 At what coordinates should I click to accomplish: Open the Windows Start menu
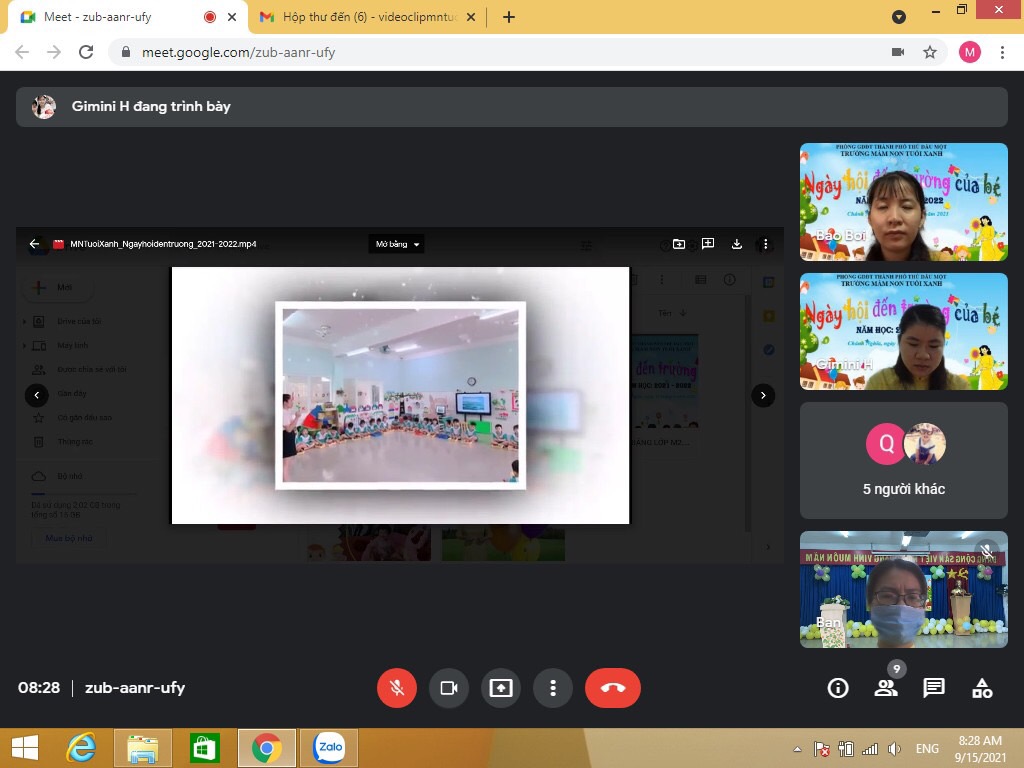pyautogui.click(x=25, y=748)
